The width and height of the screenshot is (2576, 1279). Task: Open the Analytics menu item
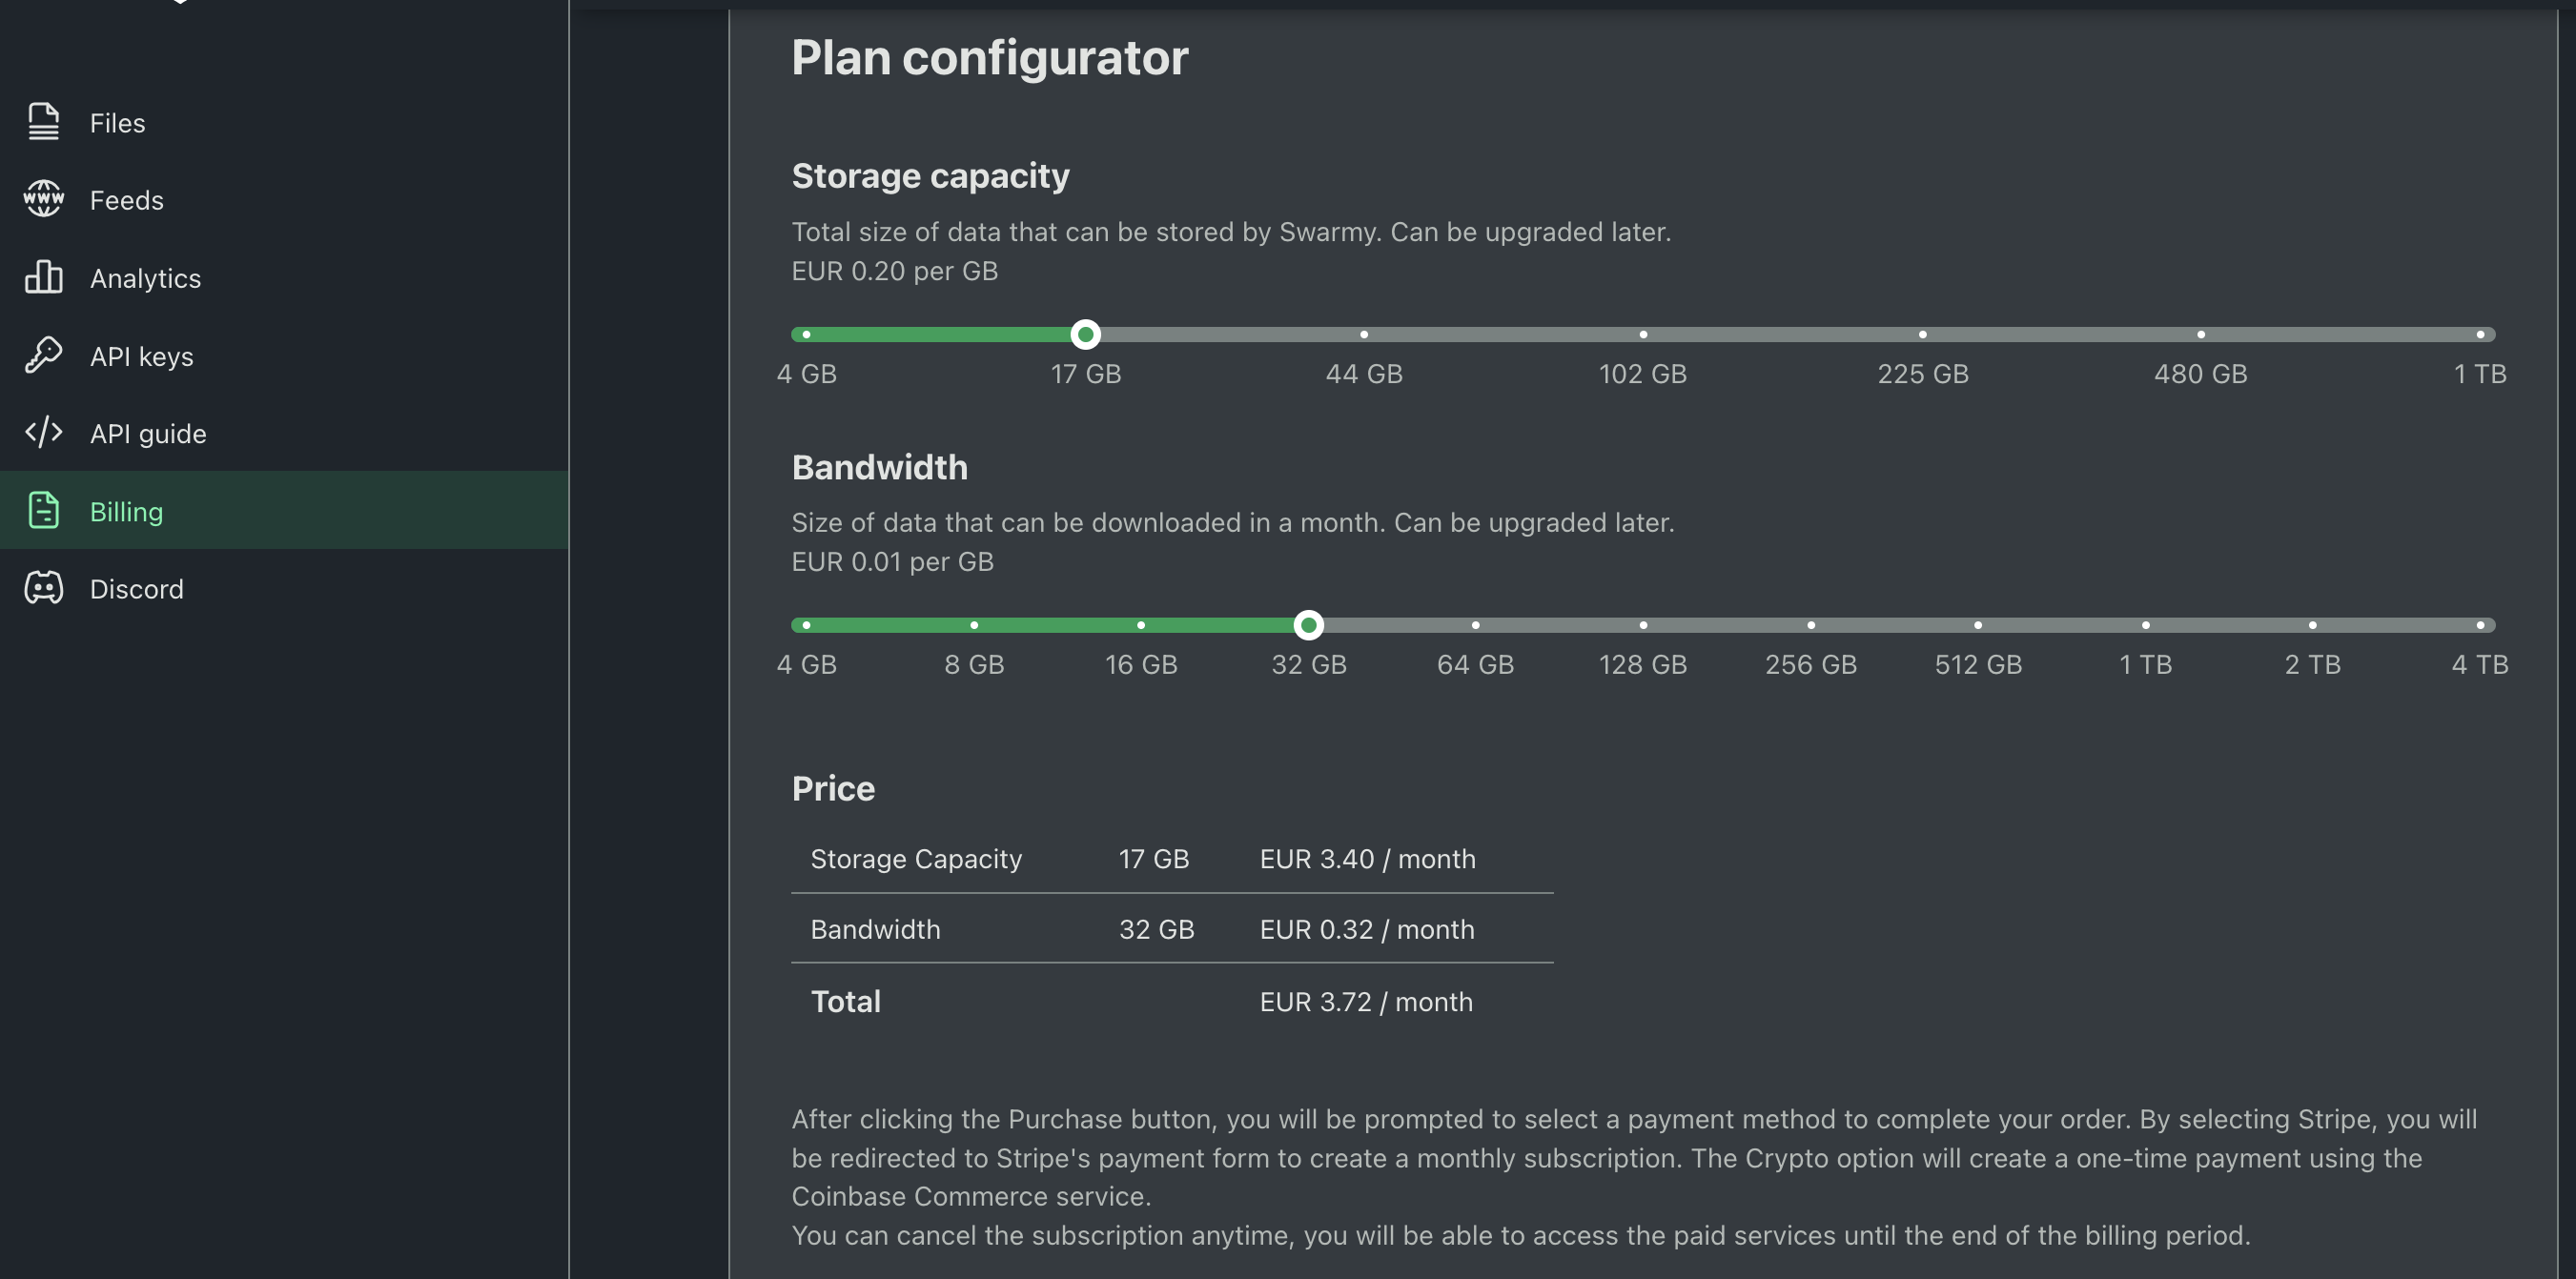(145, 278)
